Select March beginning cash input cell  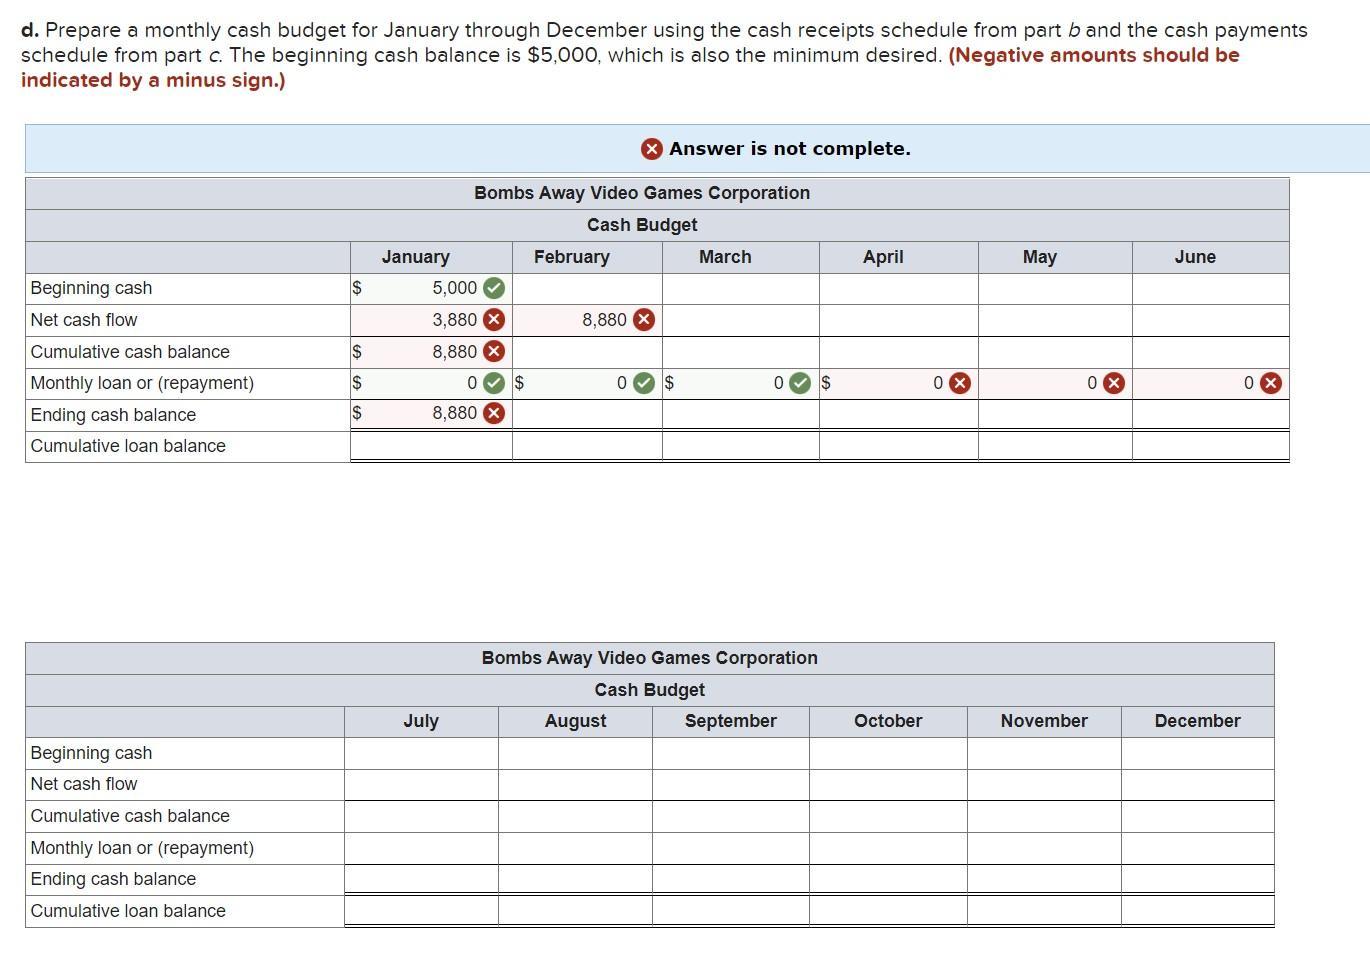click(x=741, y=288)
